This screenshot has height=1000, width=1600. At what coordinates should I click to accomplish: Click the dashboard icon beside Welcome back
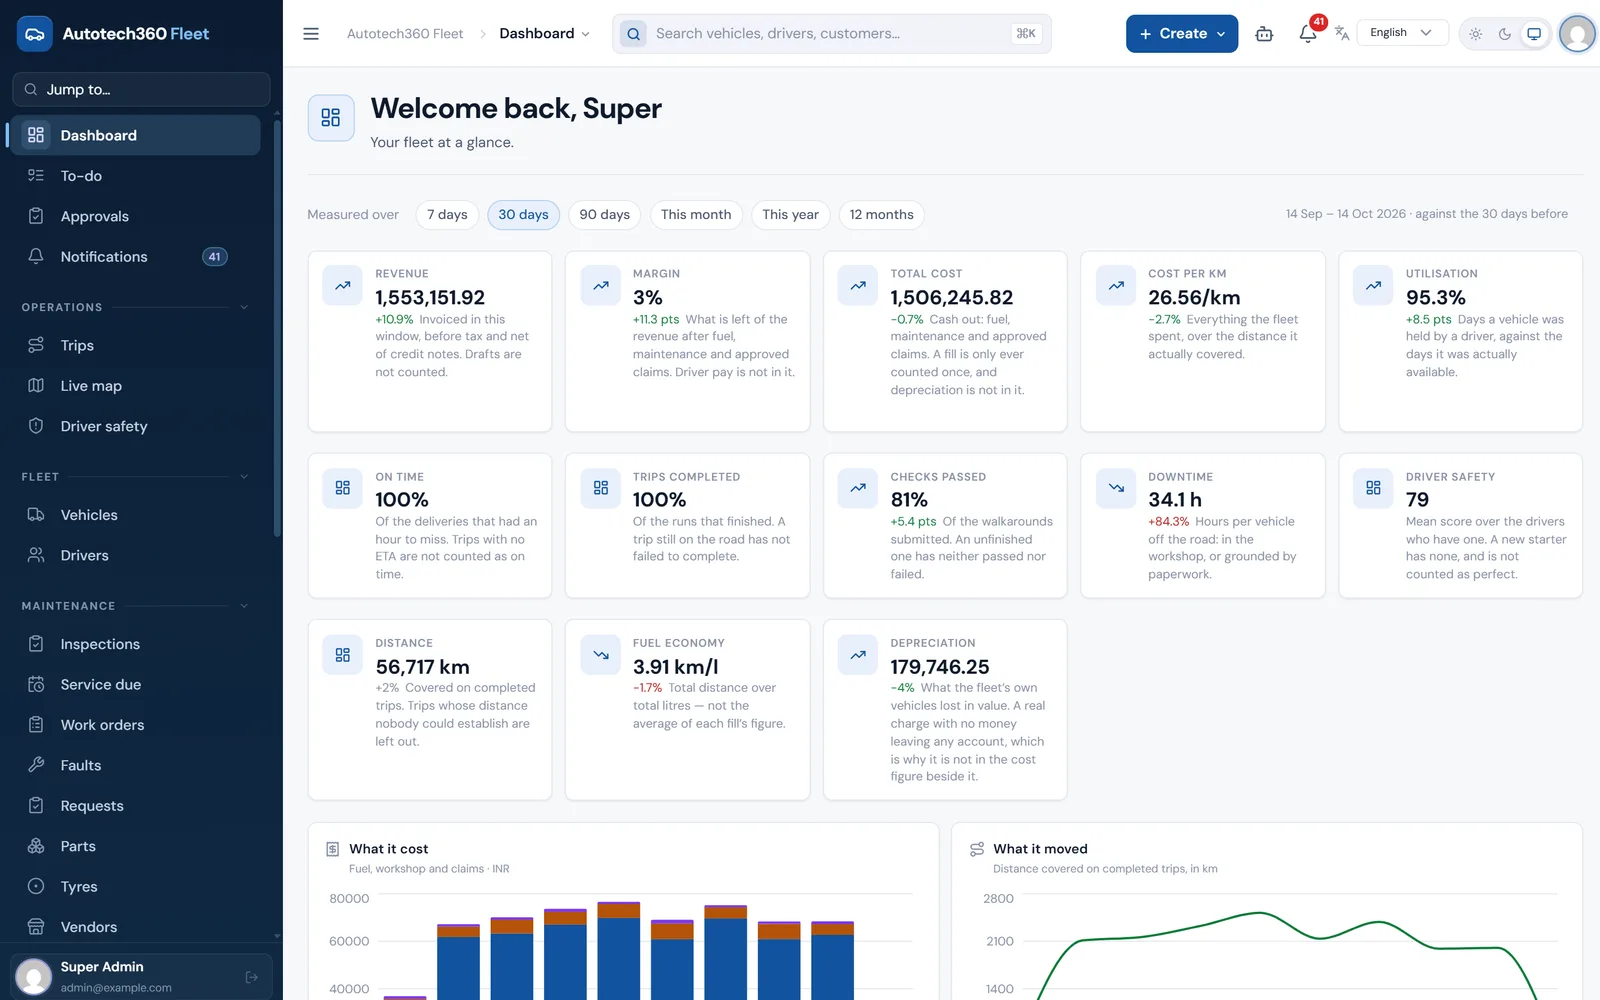pyautogui.click(x=331, y=118)
